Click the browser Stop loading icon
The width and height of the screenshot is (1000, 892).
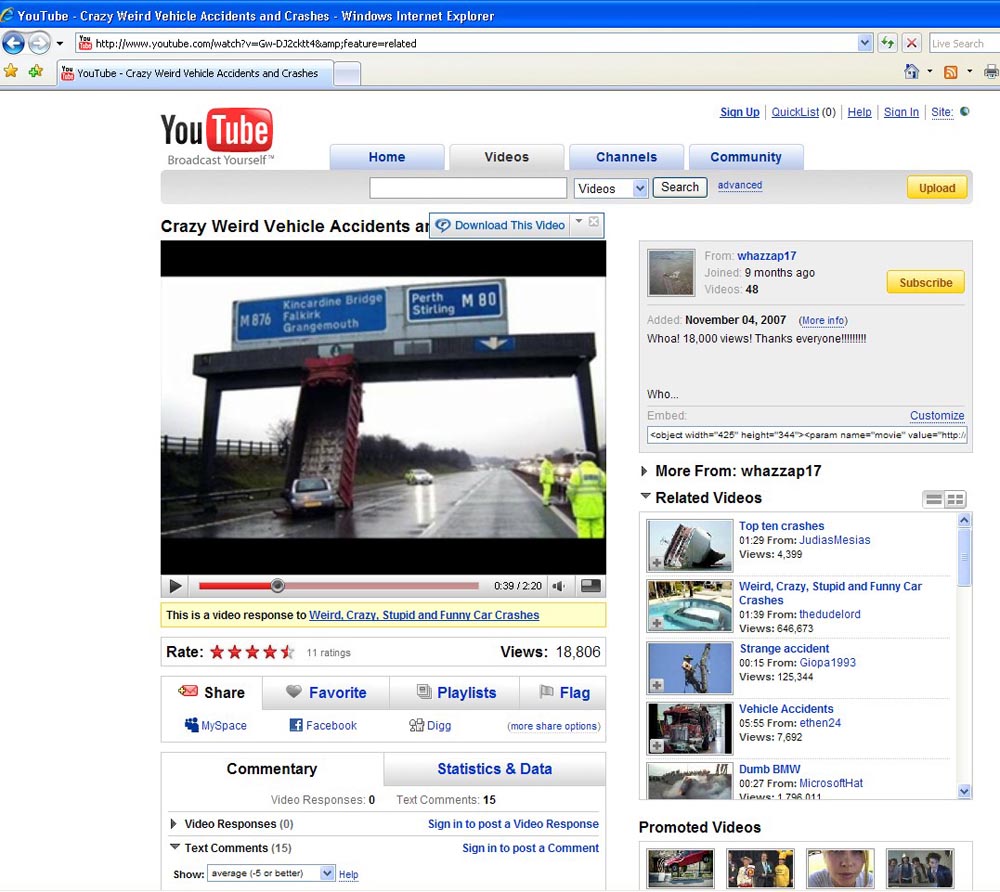(911, 43)
